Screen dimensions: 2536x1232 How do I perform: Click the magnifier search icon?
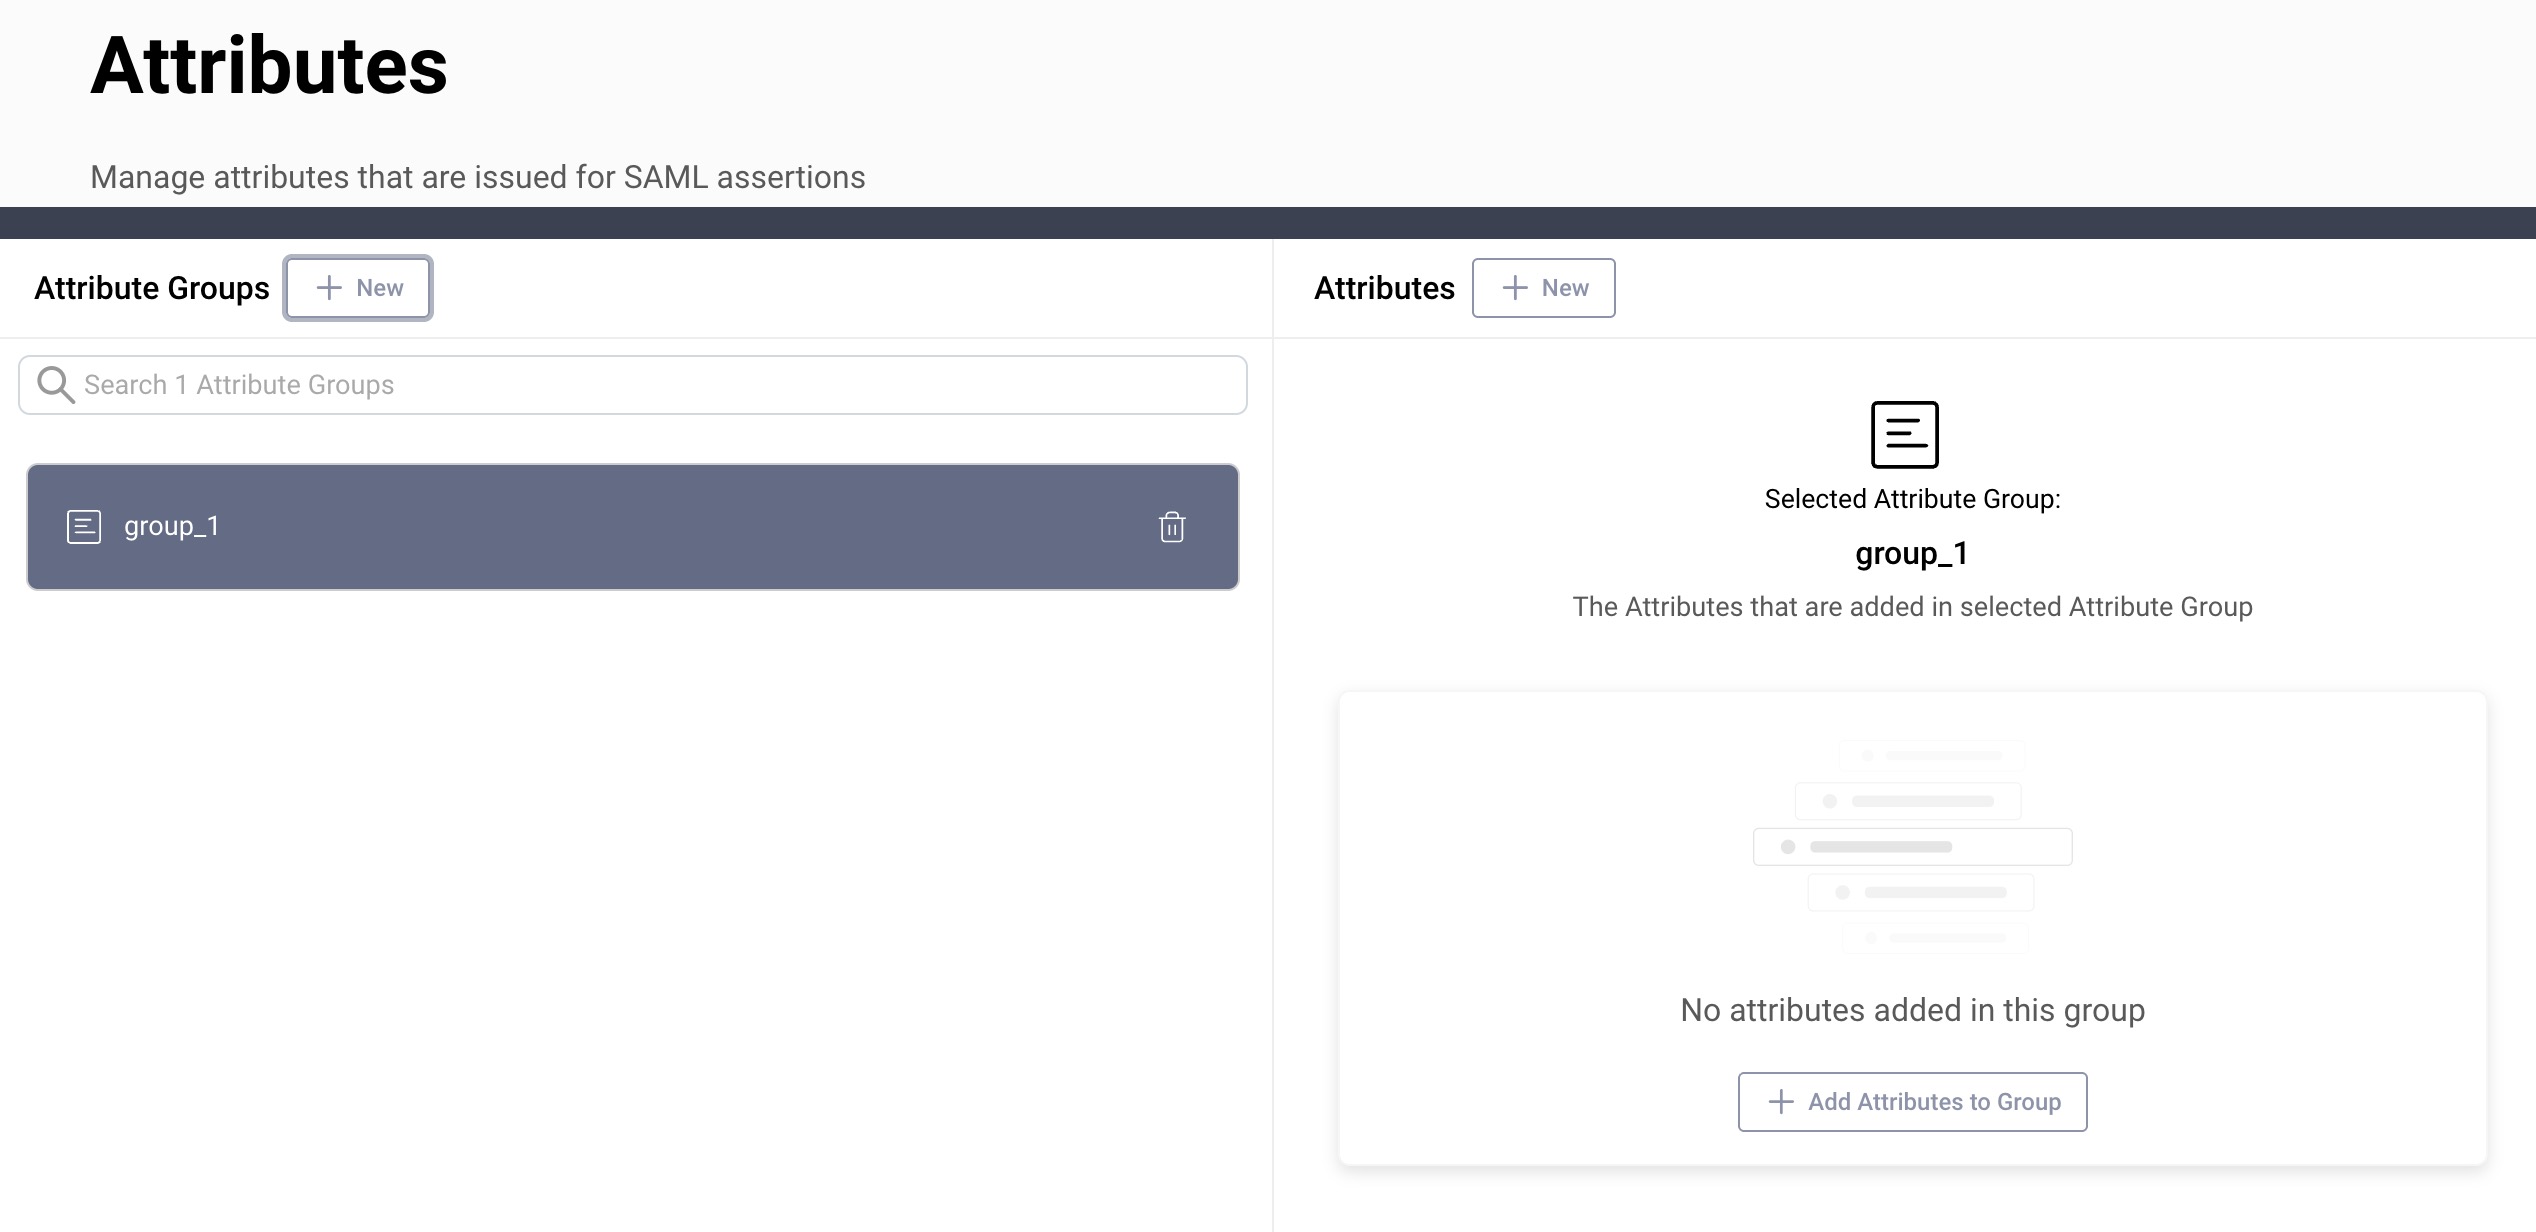(55, 384)
